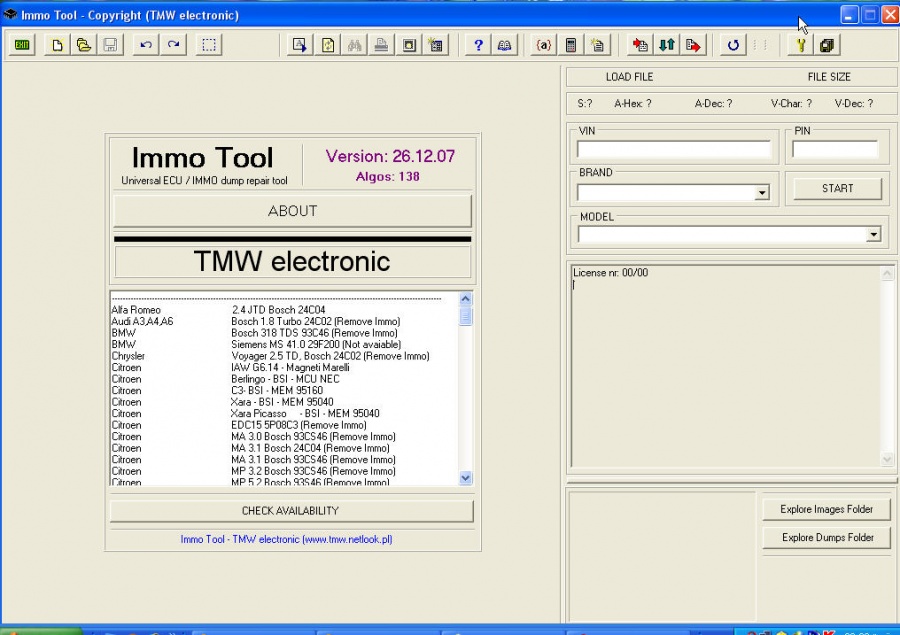This screenshot has height=635, width=900.
Task: Click the sparkle document icon after the calculator
Action: coord(598,45)
